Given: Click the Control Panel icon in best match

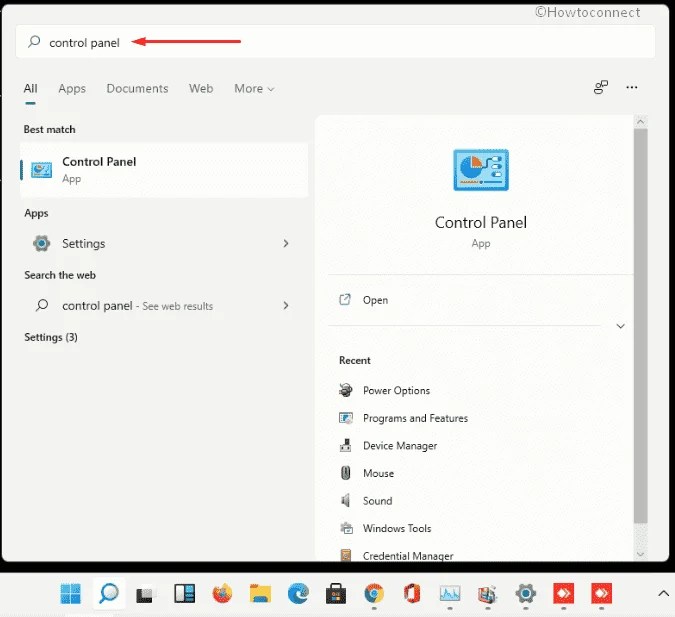Looking at the screenshot, I should pyautogui.click(x=41, y=170).
